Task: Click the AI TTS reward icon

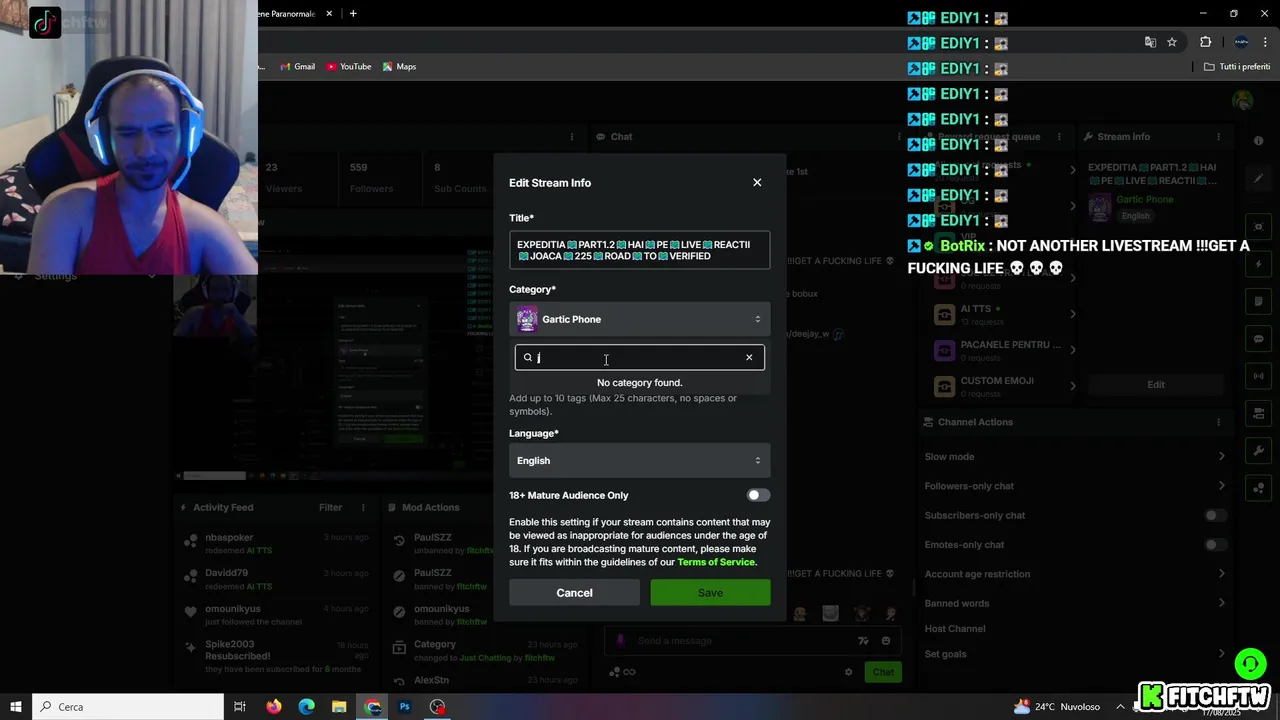Action: click(944, 314)
